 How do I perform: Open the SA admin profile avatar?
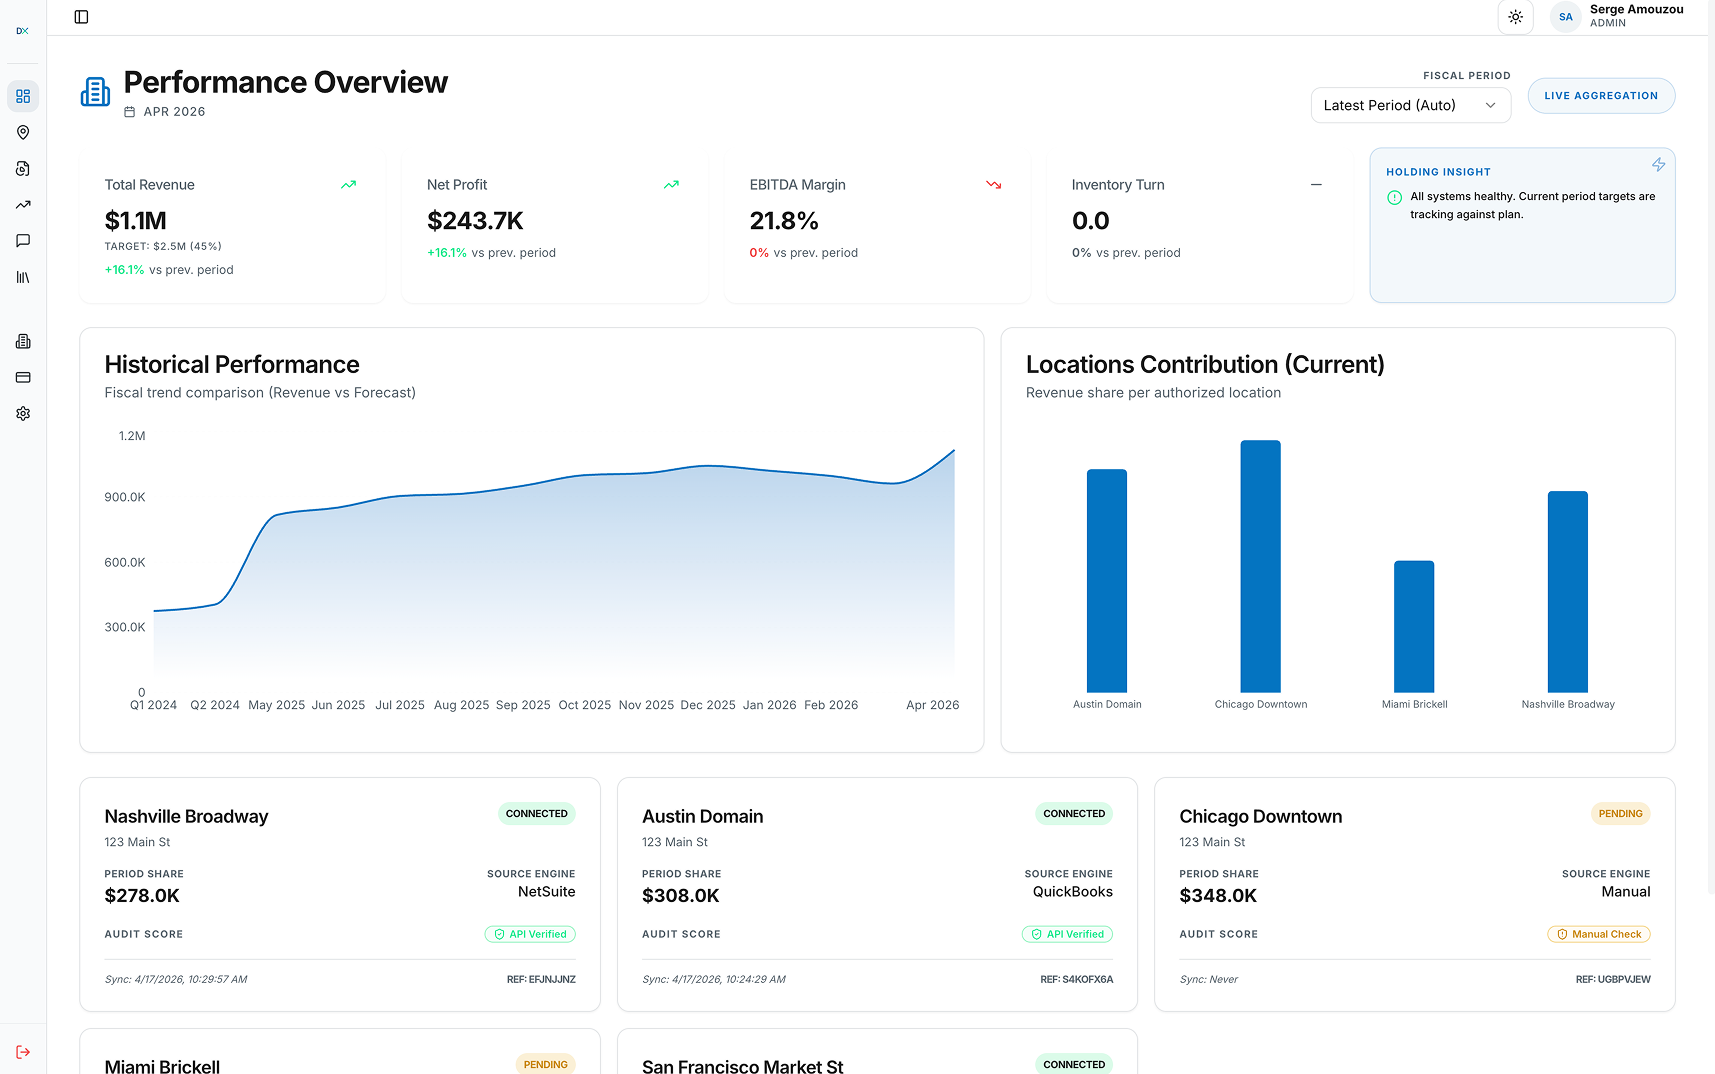tap(1565, 17)
